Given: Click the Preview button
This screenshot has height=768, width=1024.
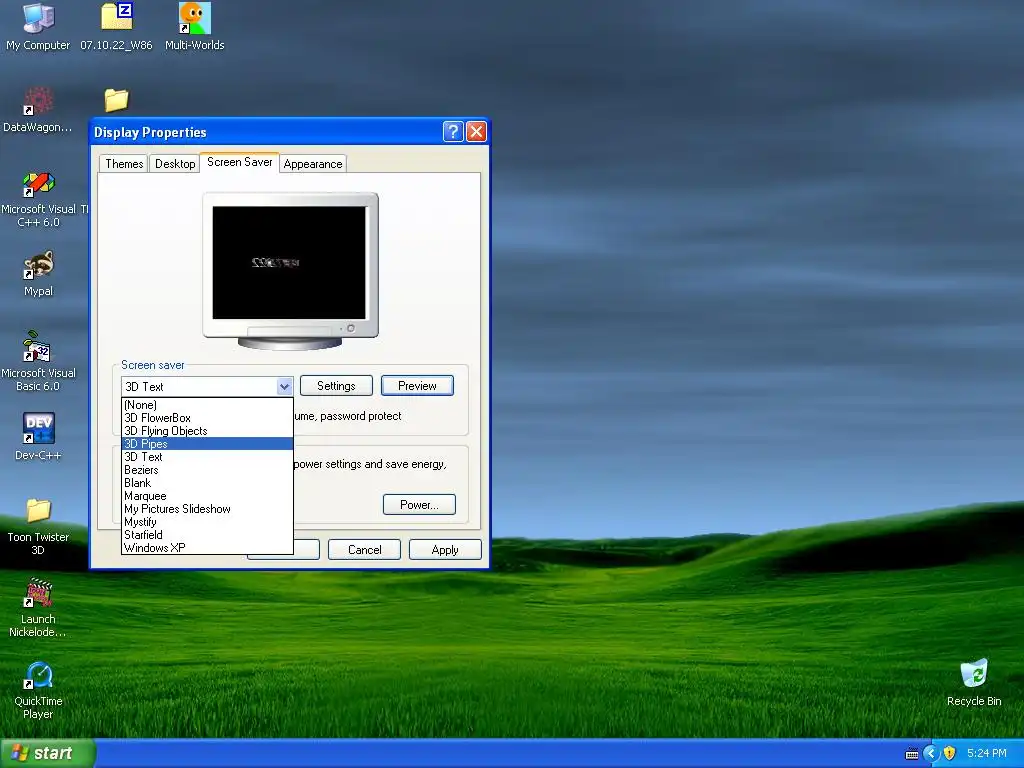Looking at the screenshot, I should (417, 385).
